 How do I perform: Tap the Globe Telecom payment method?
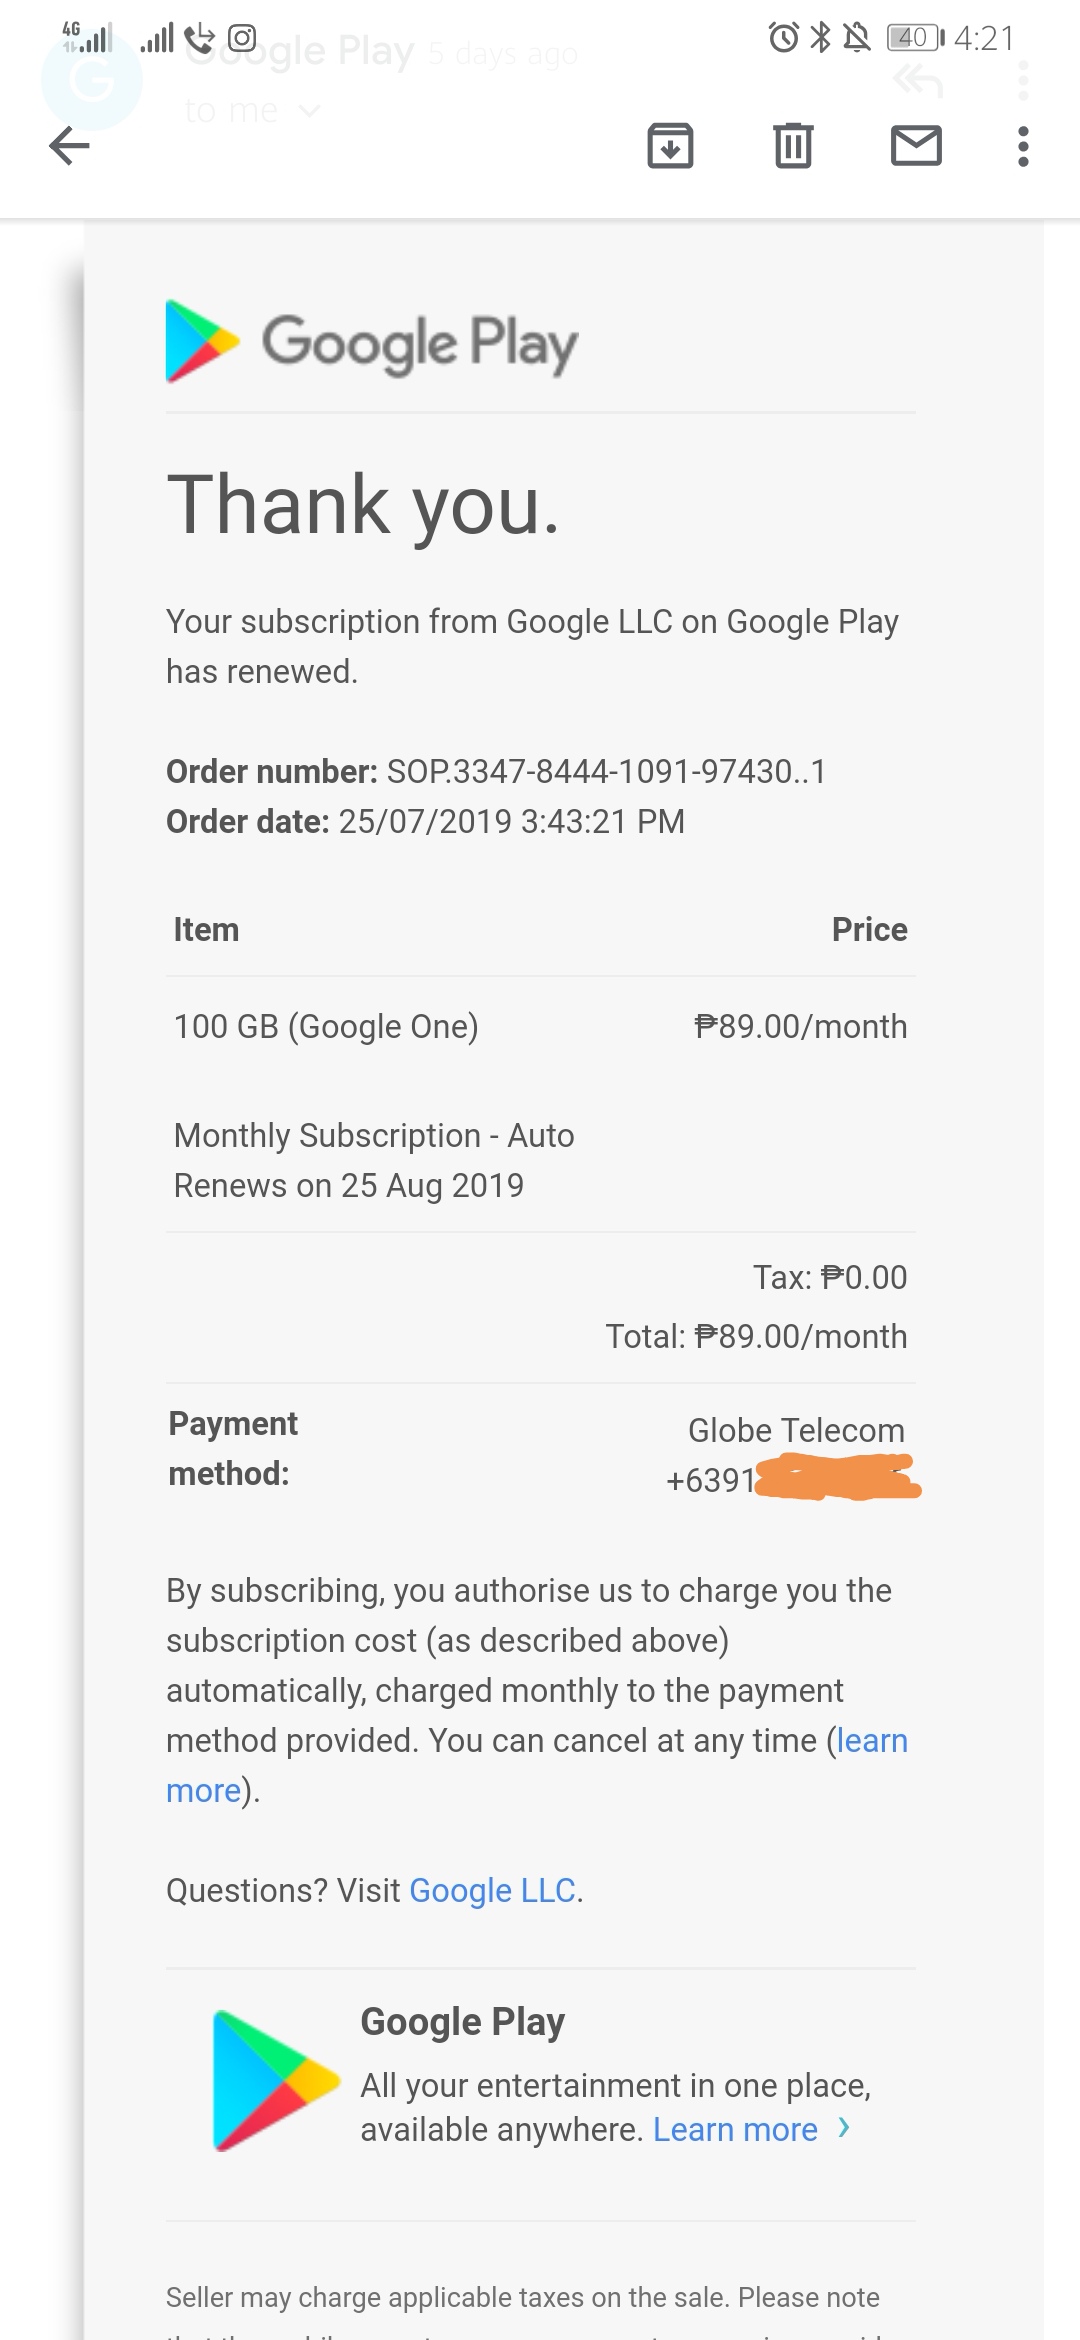(x=796, y=1431)
